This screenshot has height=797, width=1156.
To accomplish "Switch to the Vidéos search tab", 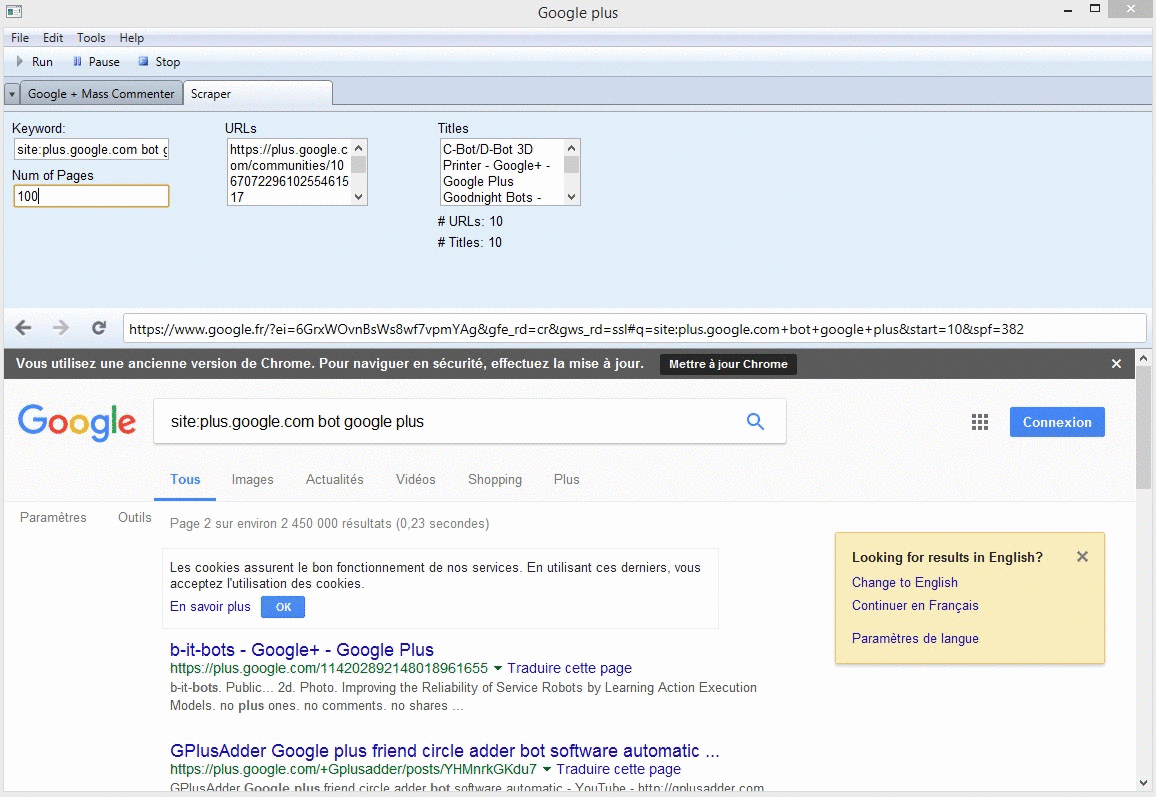I will click(416, 479).
